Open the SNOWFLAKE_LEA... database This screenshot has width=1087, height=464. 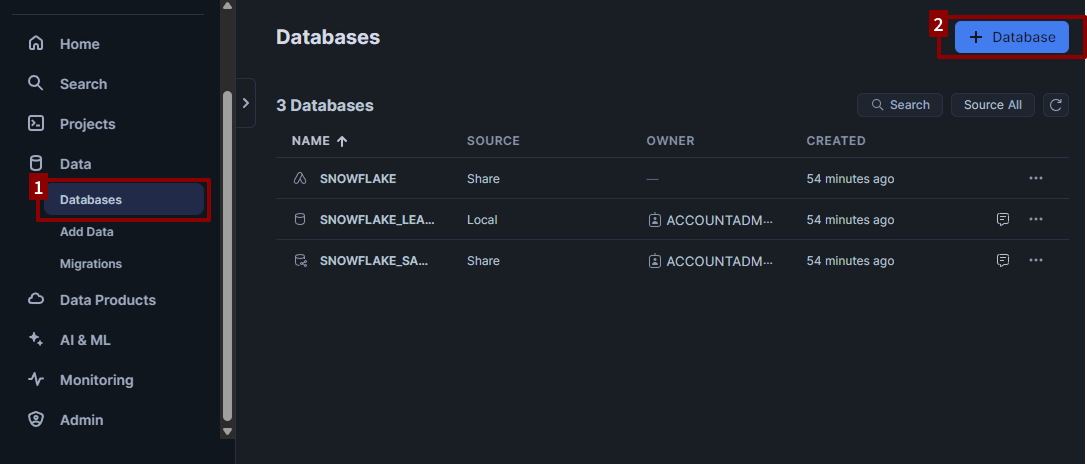pos(377,220)
